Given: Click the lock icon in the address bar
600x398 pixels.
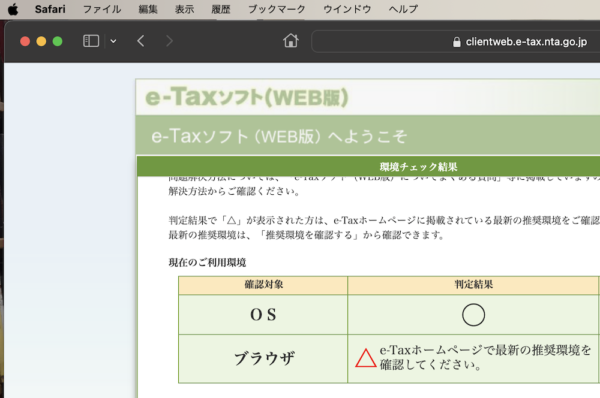Looking at the screenshot, I should coord(457,42).
